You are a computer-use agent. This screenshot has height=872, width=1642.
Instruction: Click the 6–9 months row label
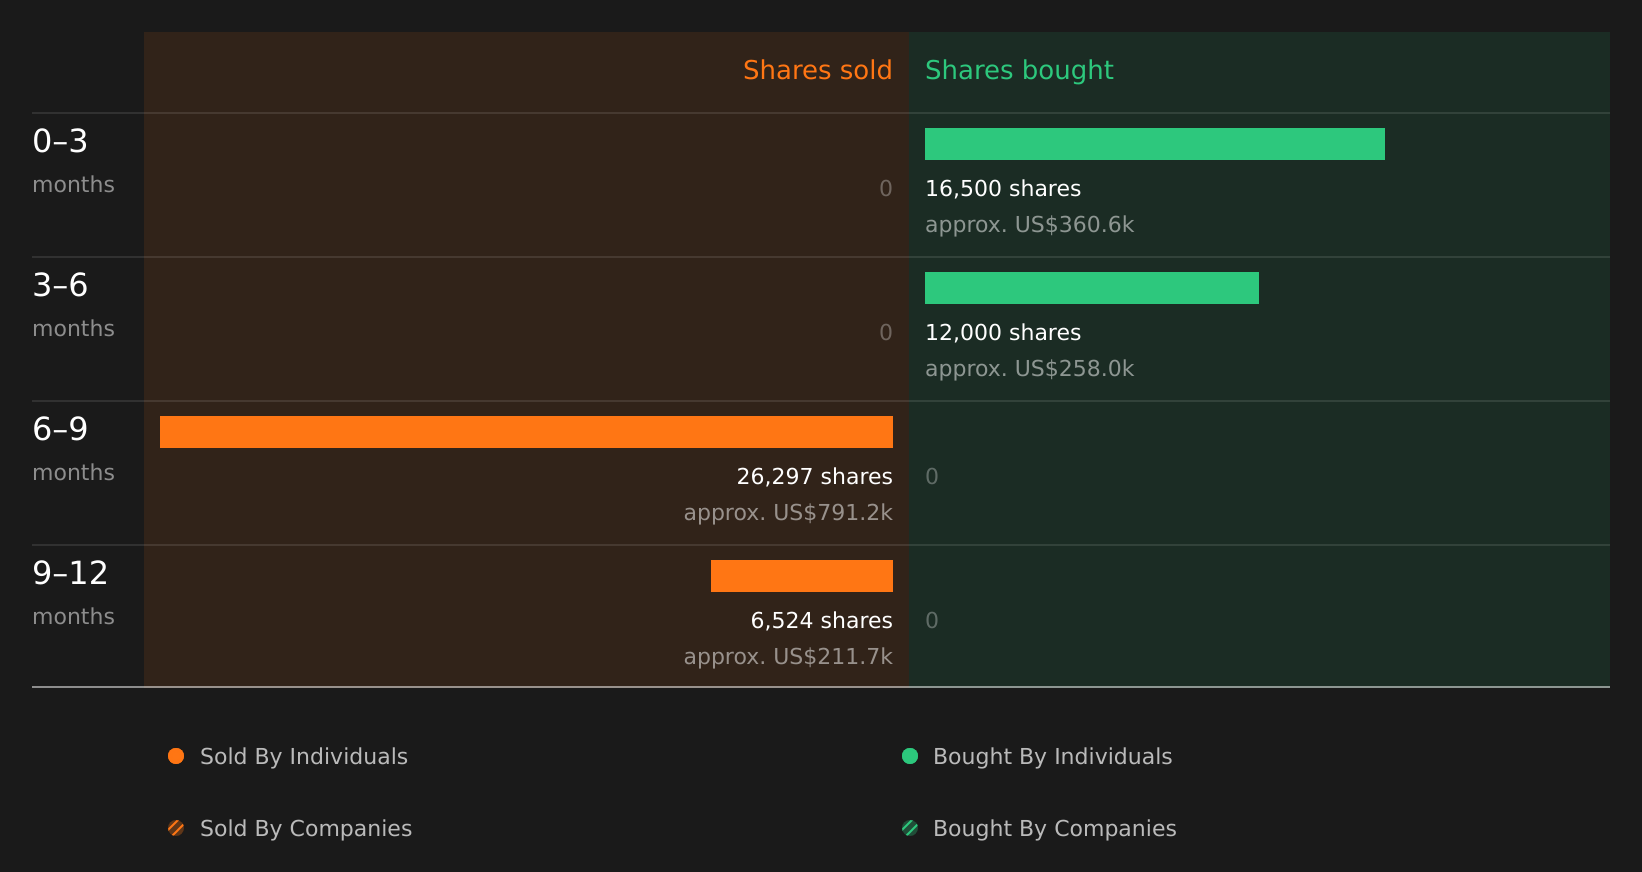pyautogui.click(x=73, y=449)
